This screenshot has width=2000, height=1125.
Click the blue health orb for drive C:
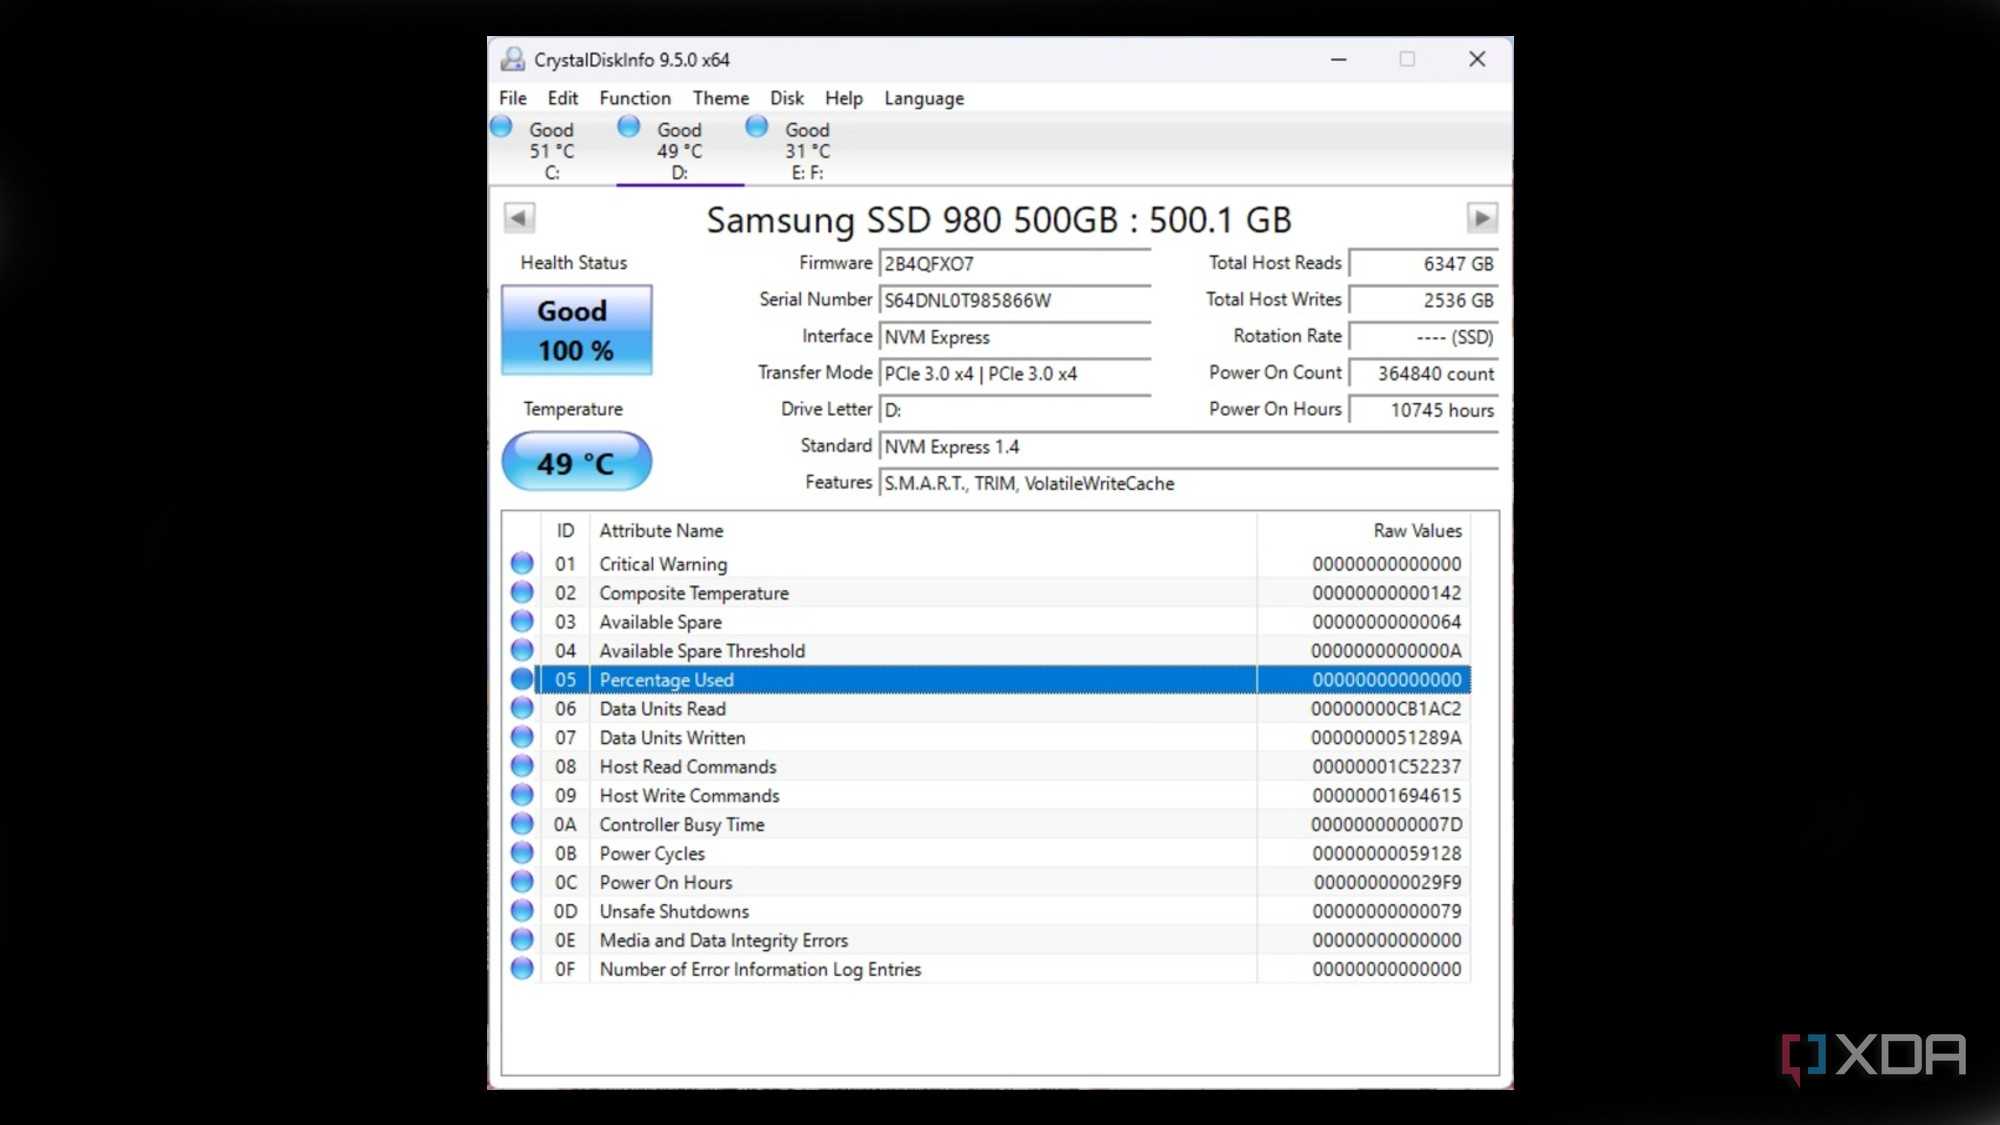[502, 127]
